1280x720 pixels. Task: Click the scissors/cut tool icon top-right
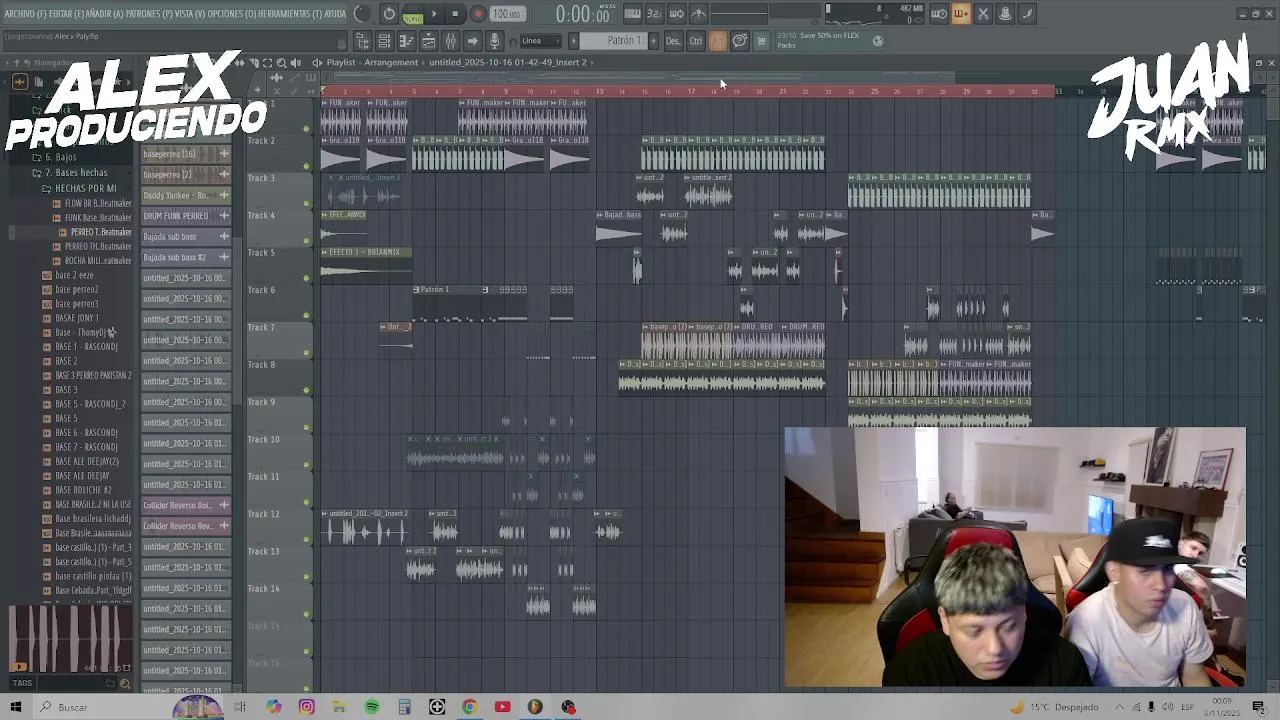[983, 14]
